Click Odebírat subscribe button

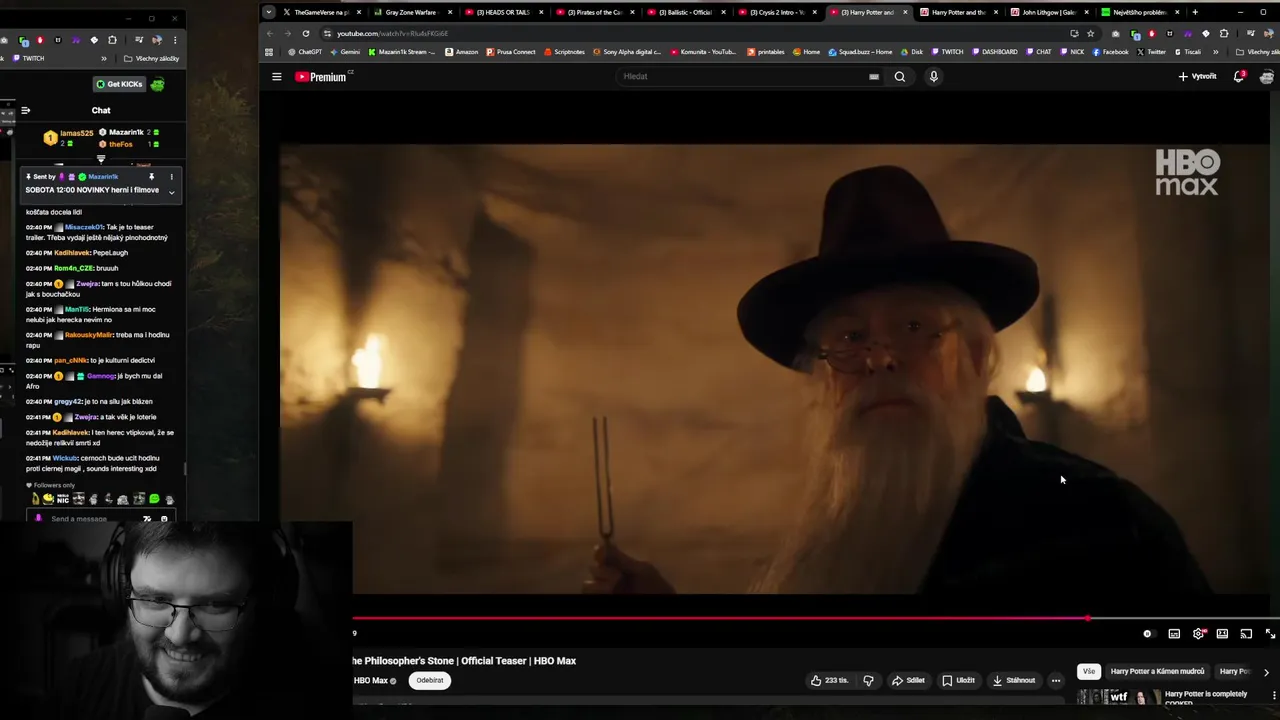(x=430, y=680)
